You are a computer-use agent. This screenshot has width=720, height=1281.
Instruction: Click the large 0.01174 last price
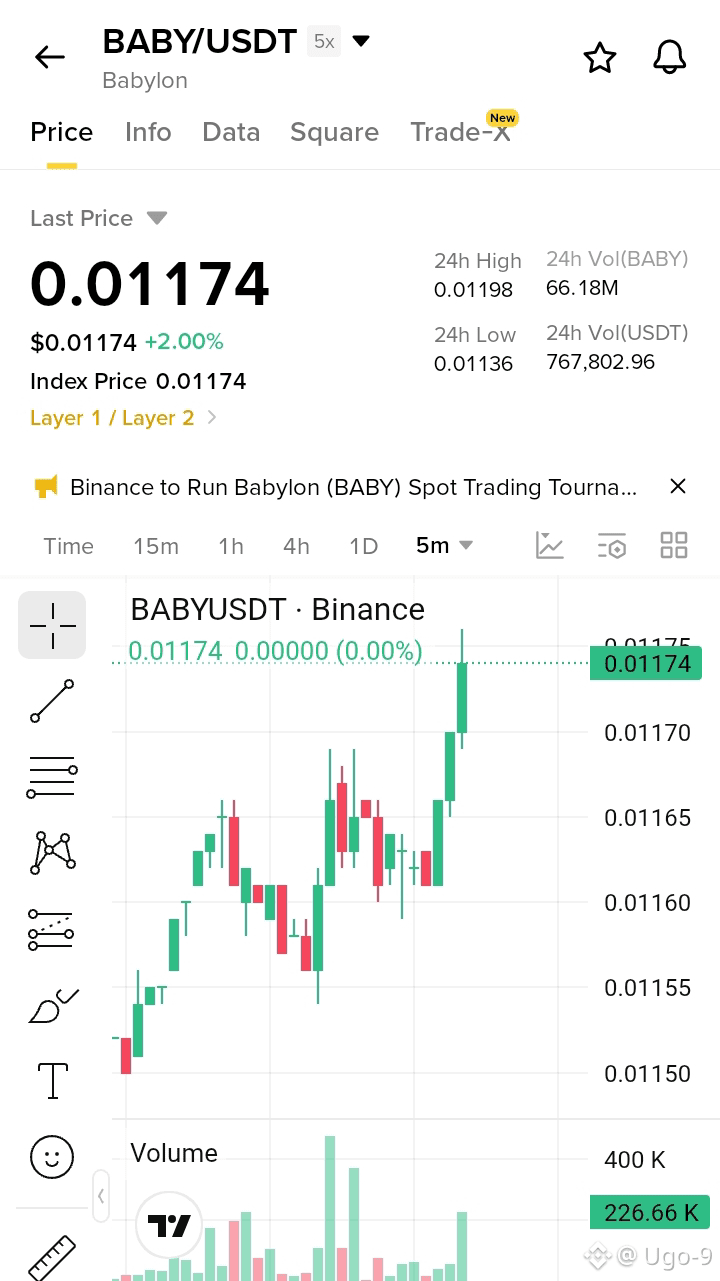(x=150, y=284)
